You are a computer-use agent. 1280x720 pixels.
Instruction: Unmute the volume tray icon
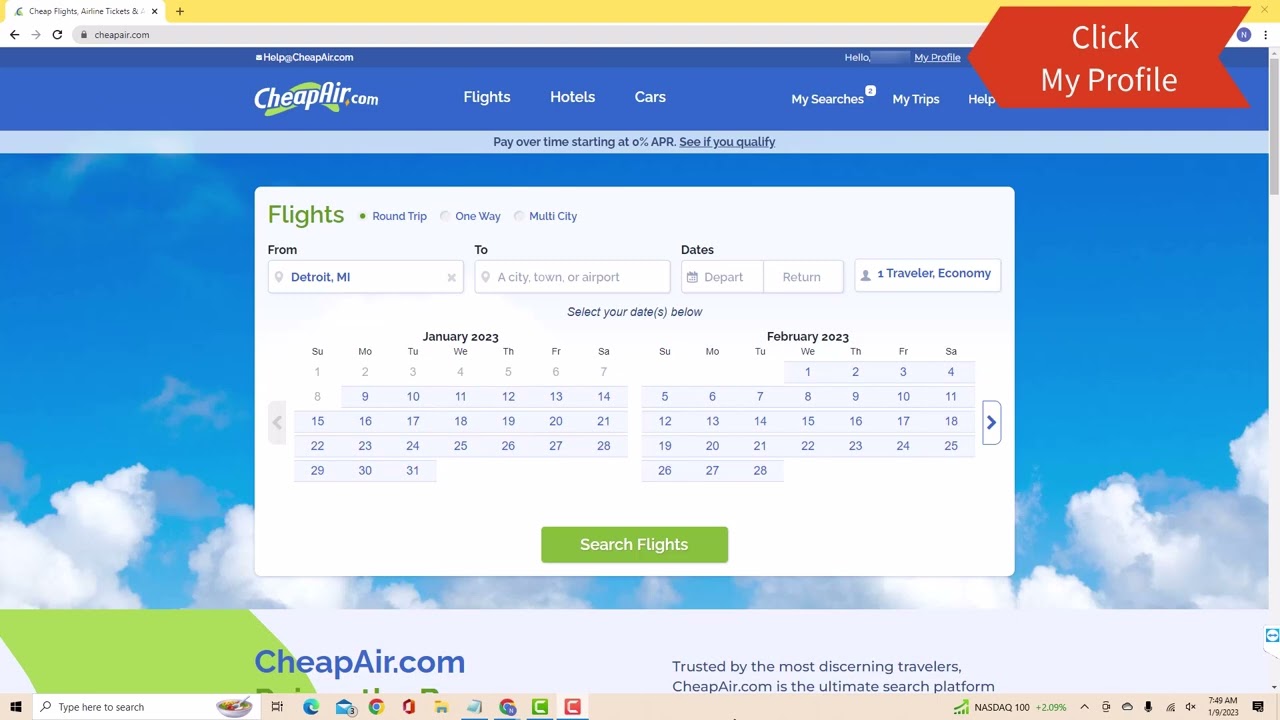1190,707
